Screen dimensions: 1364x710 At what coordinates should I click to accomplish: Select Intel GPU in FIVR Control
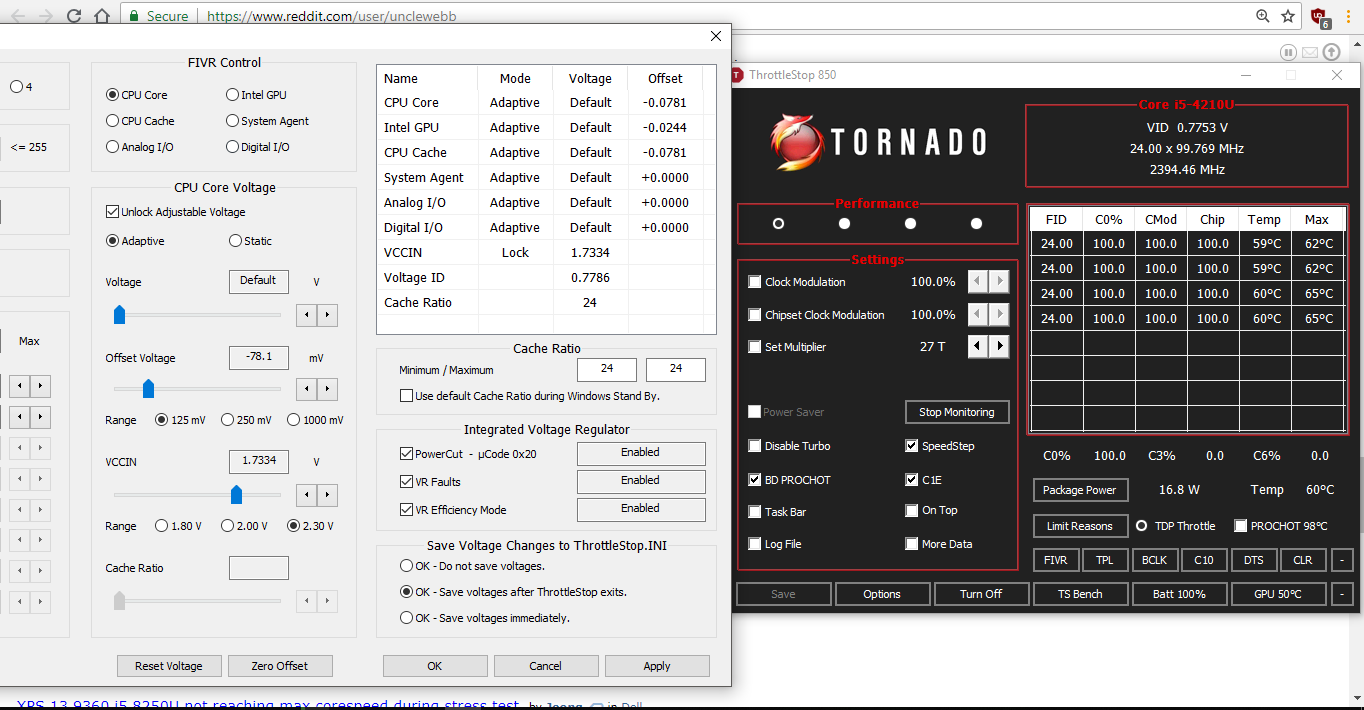pos(232,95)
